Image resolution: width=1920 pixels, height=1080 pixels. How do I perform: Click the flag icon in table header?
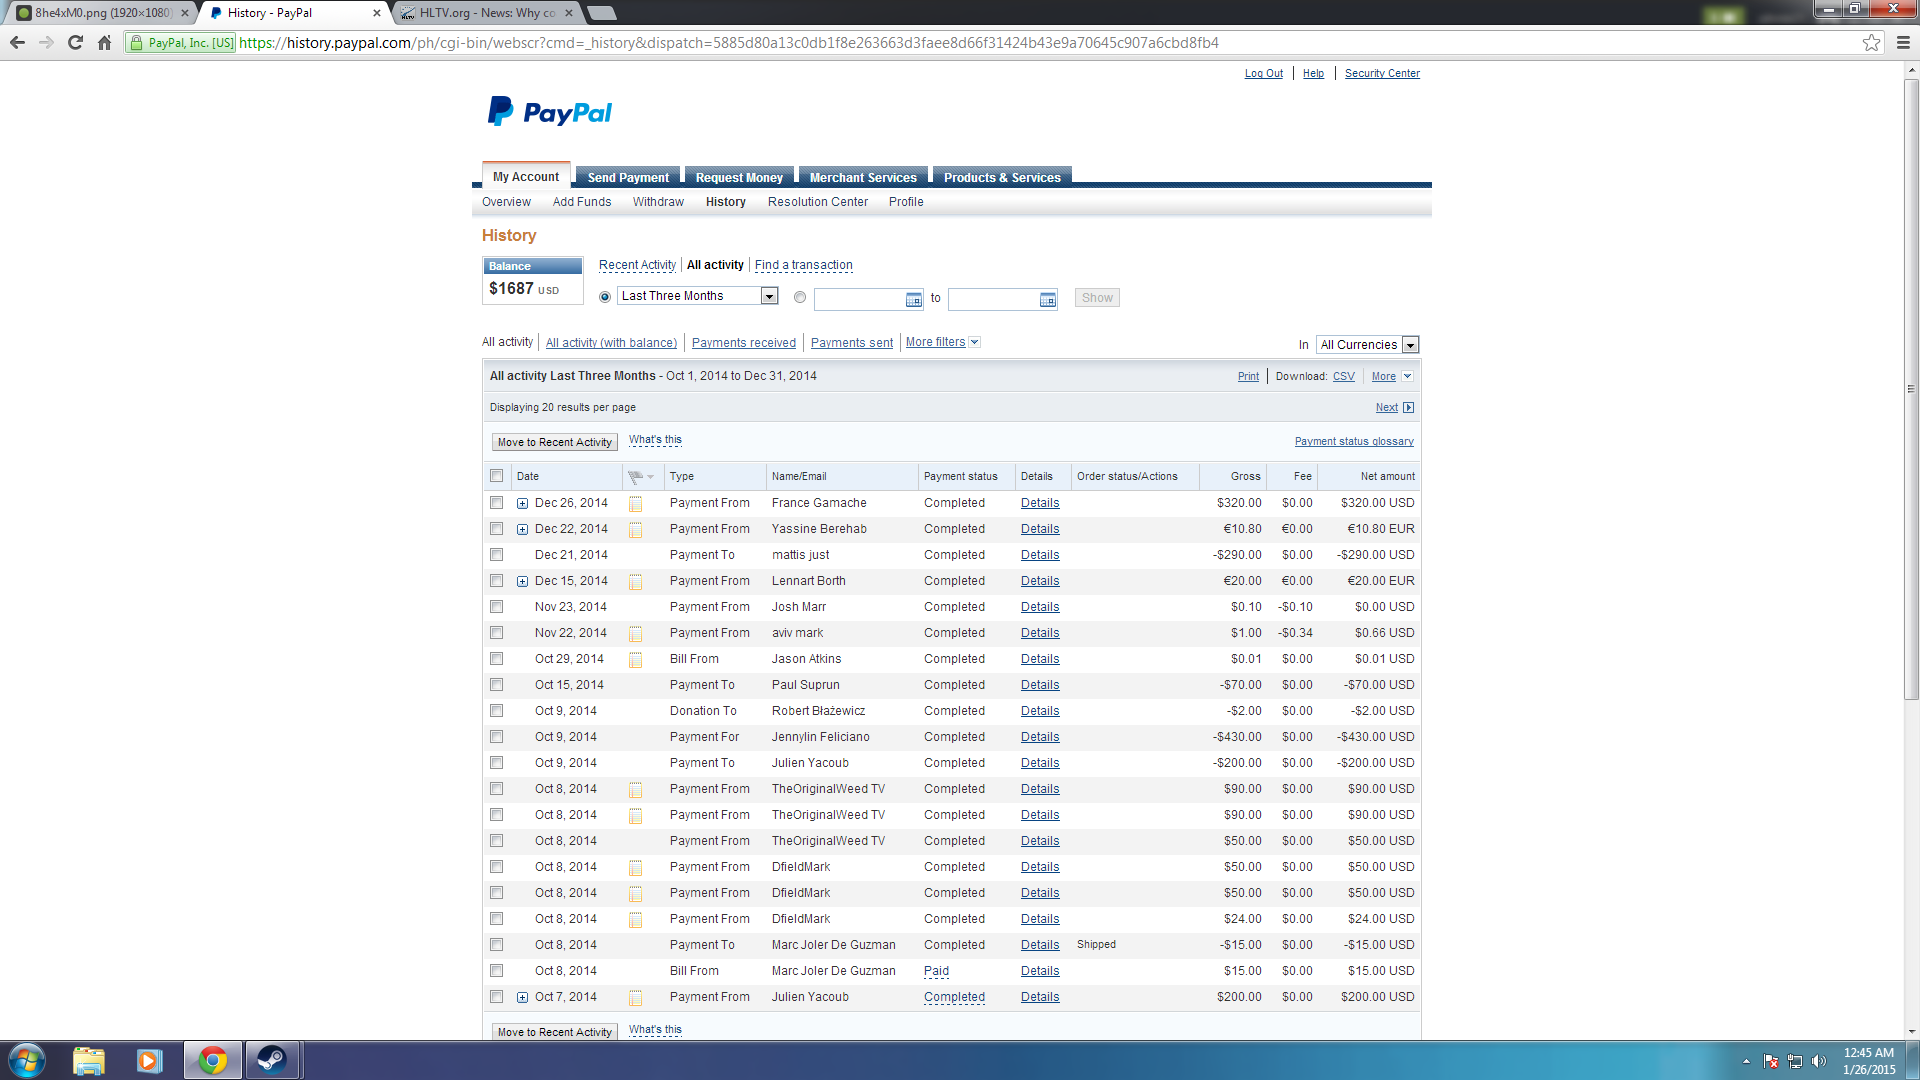click(x=635, y=477)
